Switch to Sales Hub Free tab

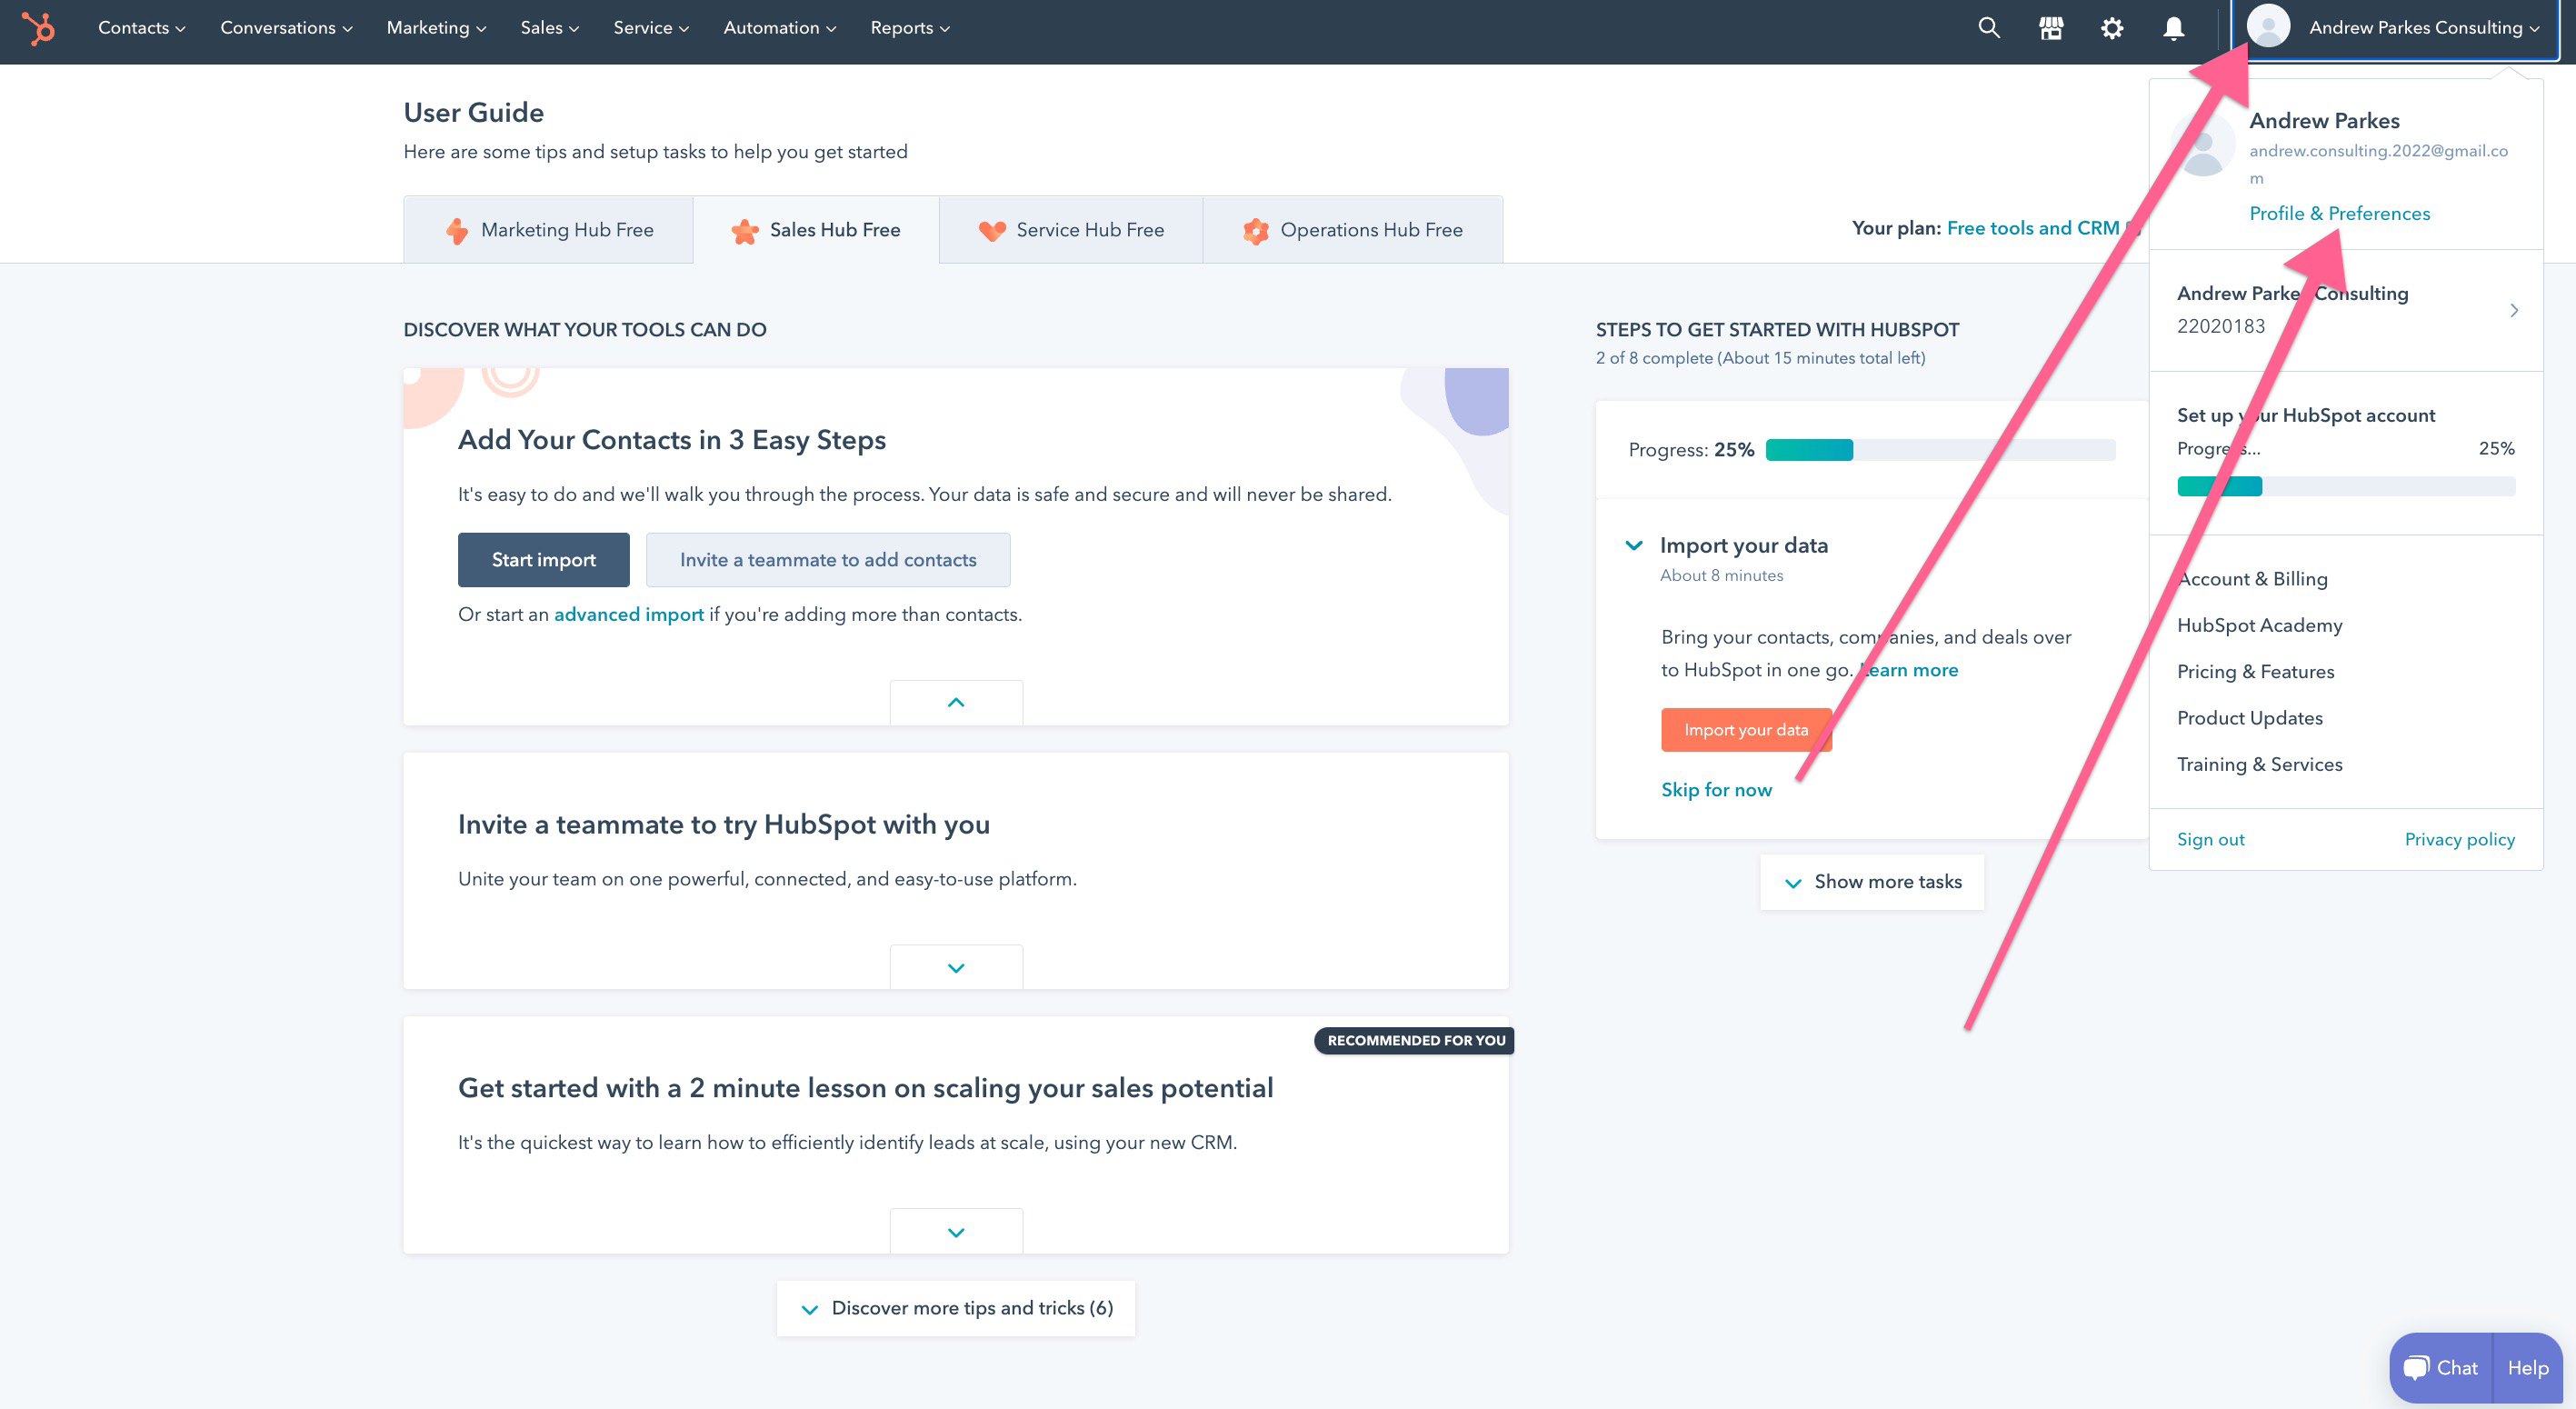point(816,230)
